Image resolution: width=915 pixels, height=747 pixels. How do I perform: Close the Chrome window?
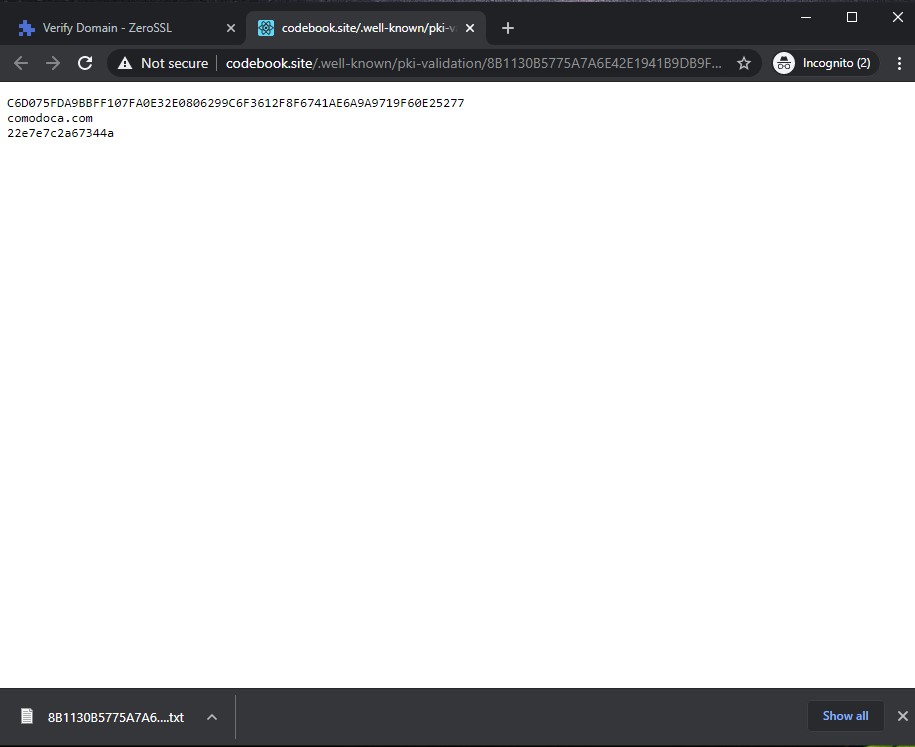click(x=898, y=17)
